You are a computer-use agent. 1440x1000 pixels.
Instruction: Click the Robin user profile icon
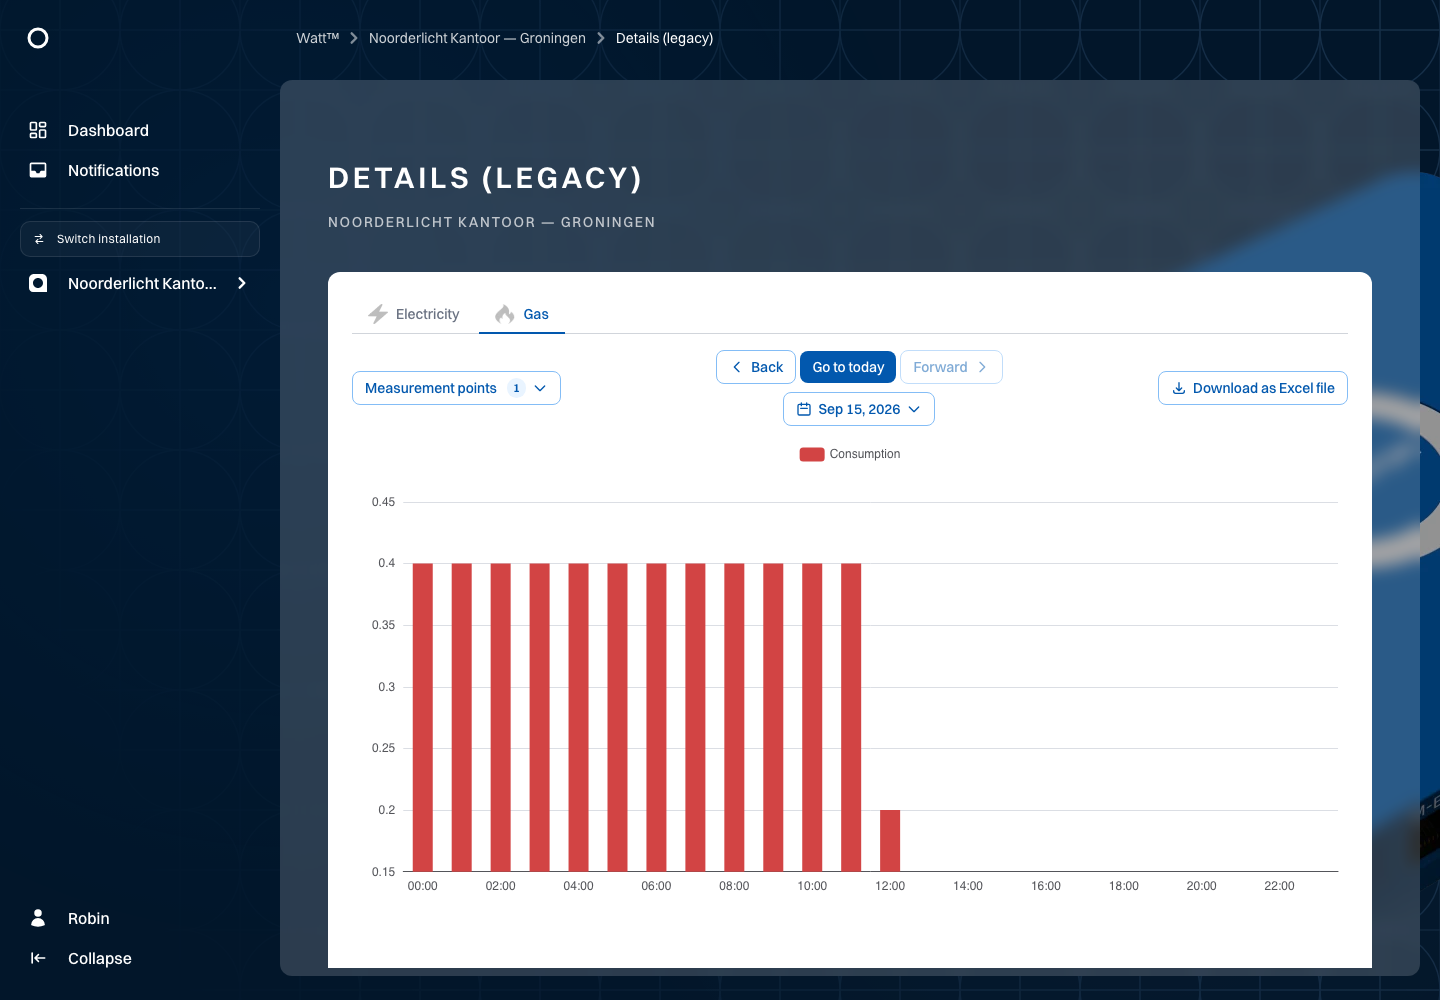[x=38, y=917]
